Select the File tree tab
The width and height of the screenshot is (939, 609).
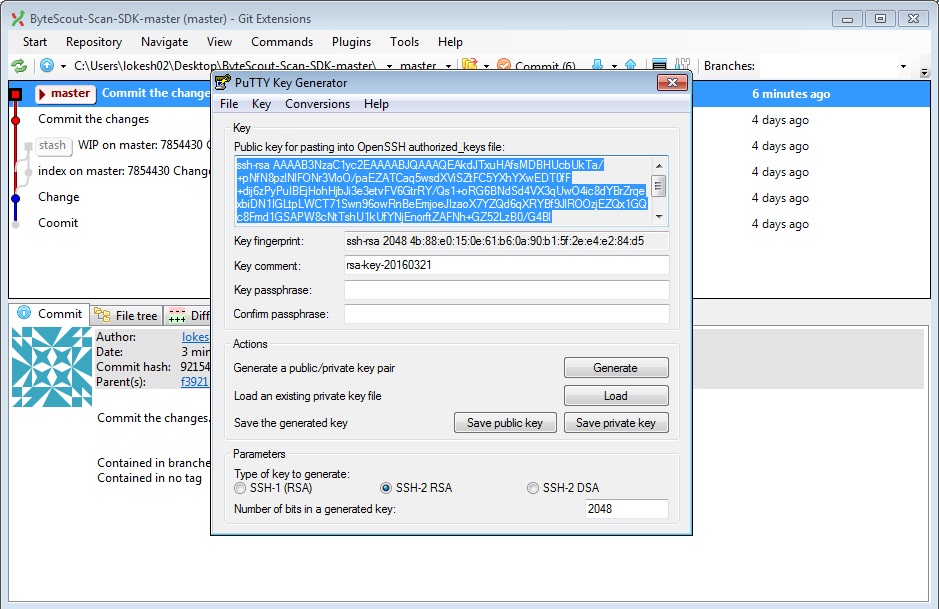click(x=127, y=316)
